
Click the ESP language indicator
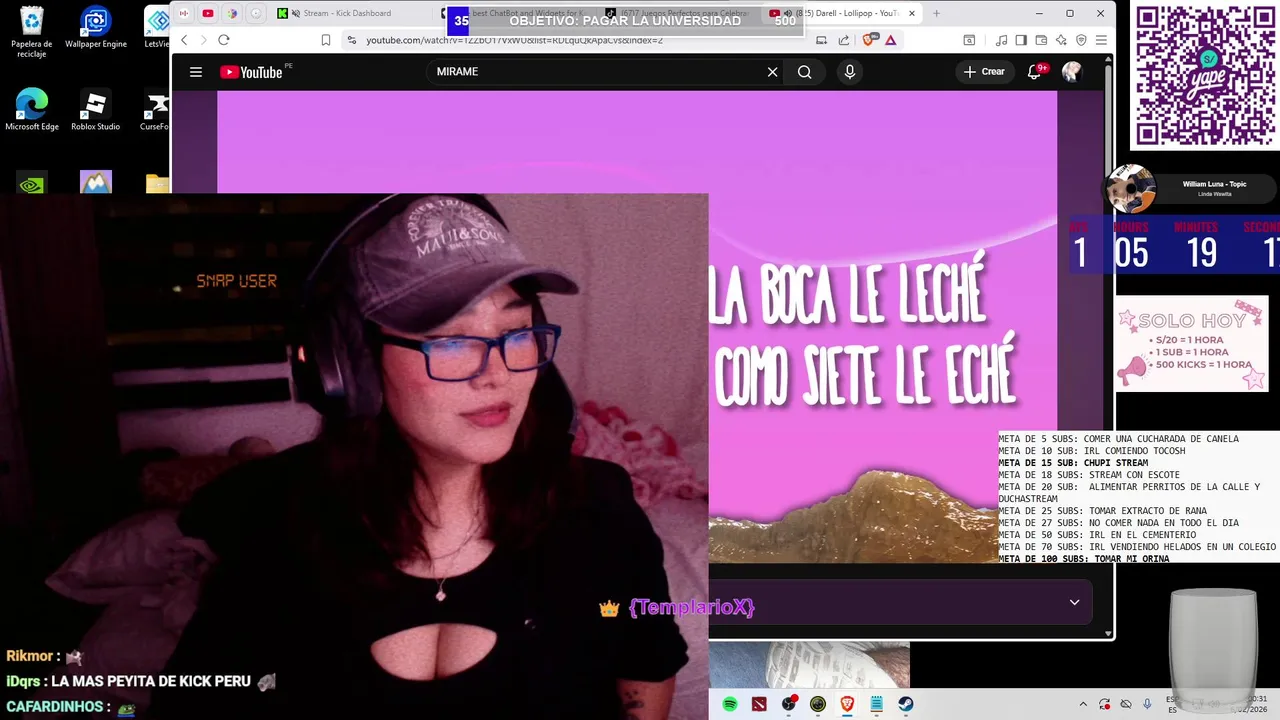tap(1173, 704)
